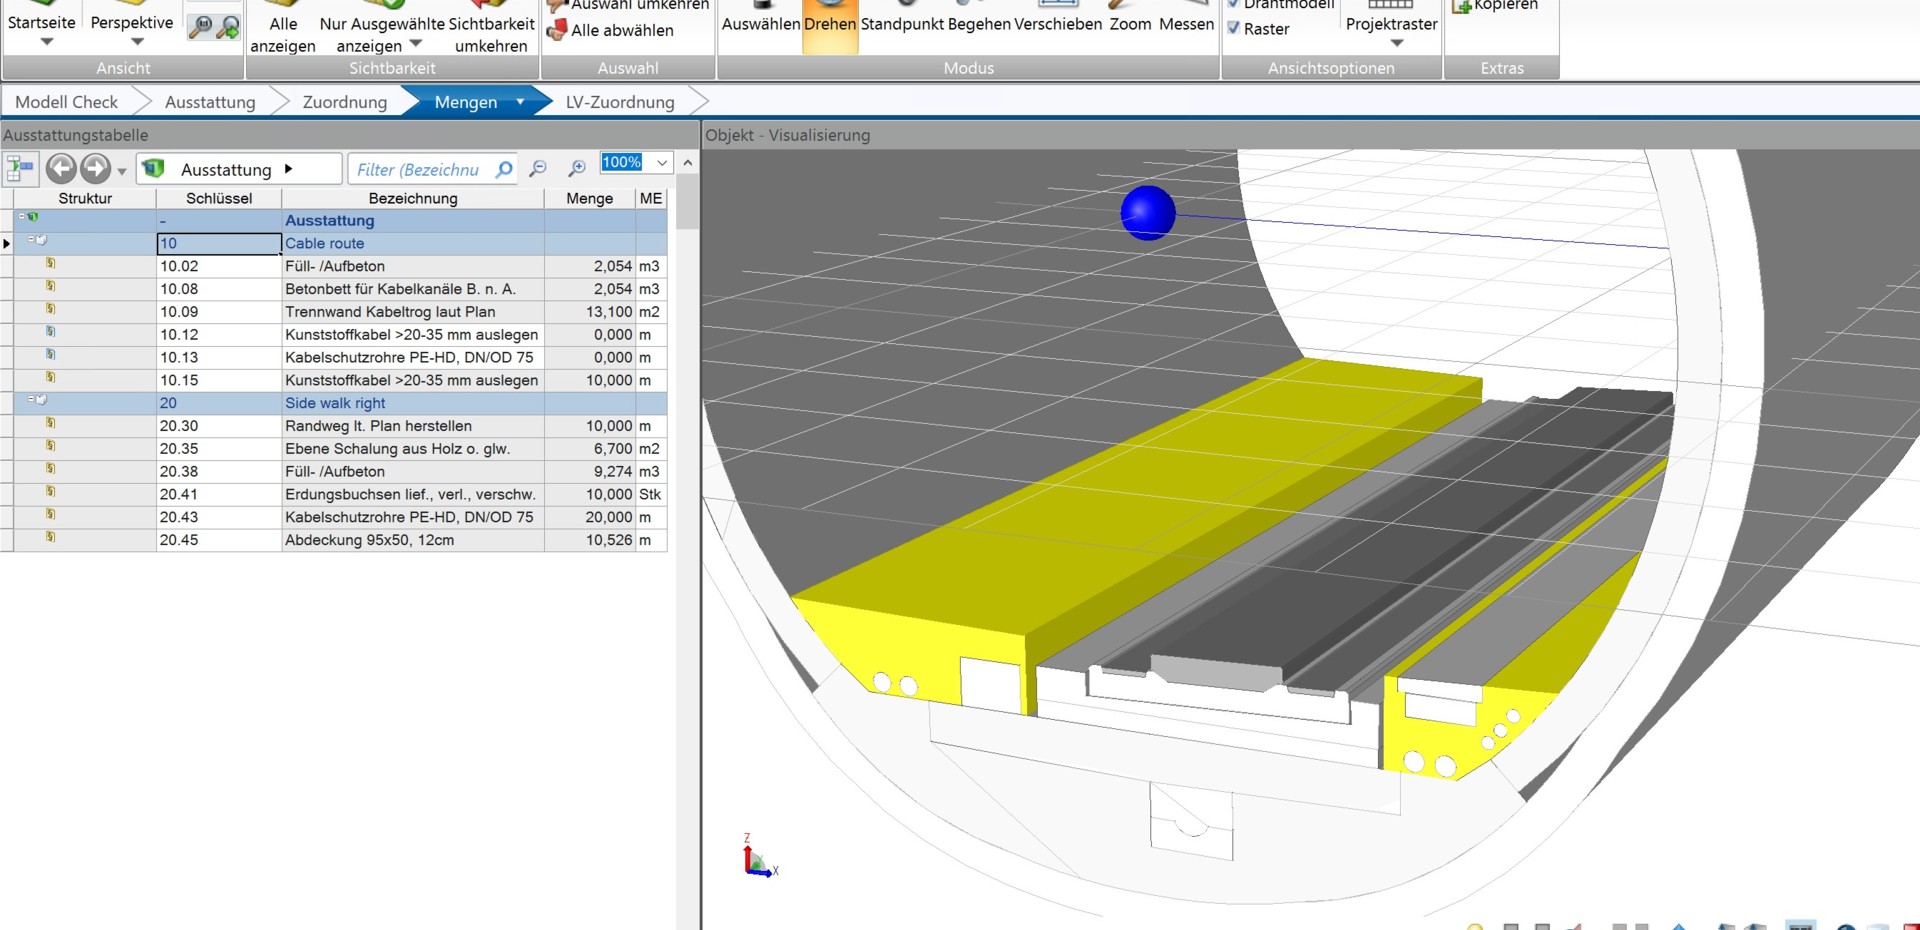This screenshot has height=930, width=1920.
Task: Click the green Kopieren icon in Extras
Action: pos(1461,6)
